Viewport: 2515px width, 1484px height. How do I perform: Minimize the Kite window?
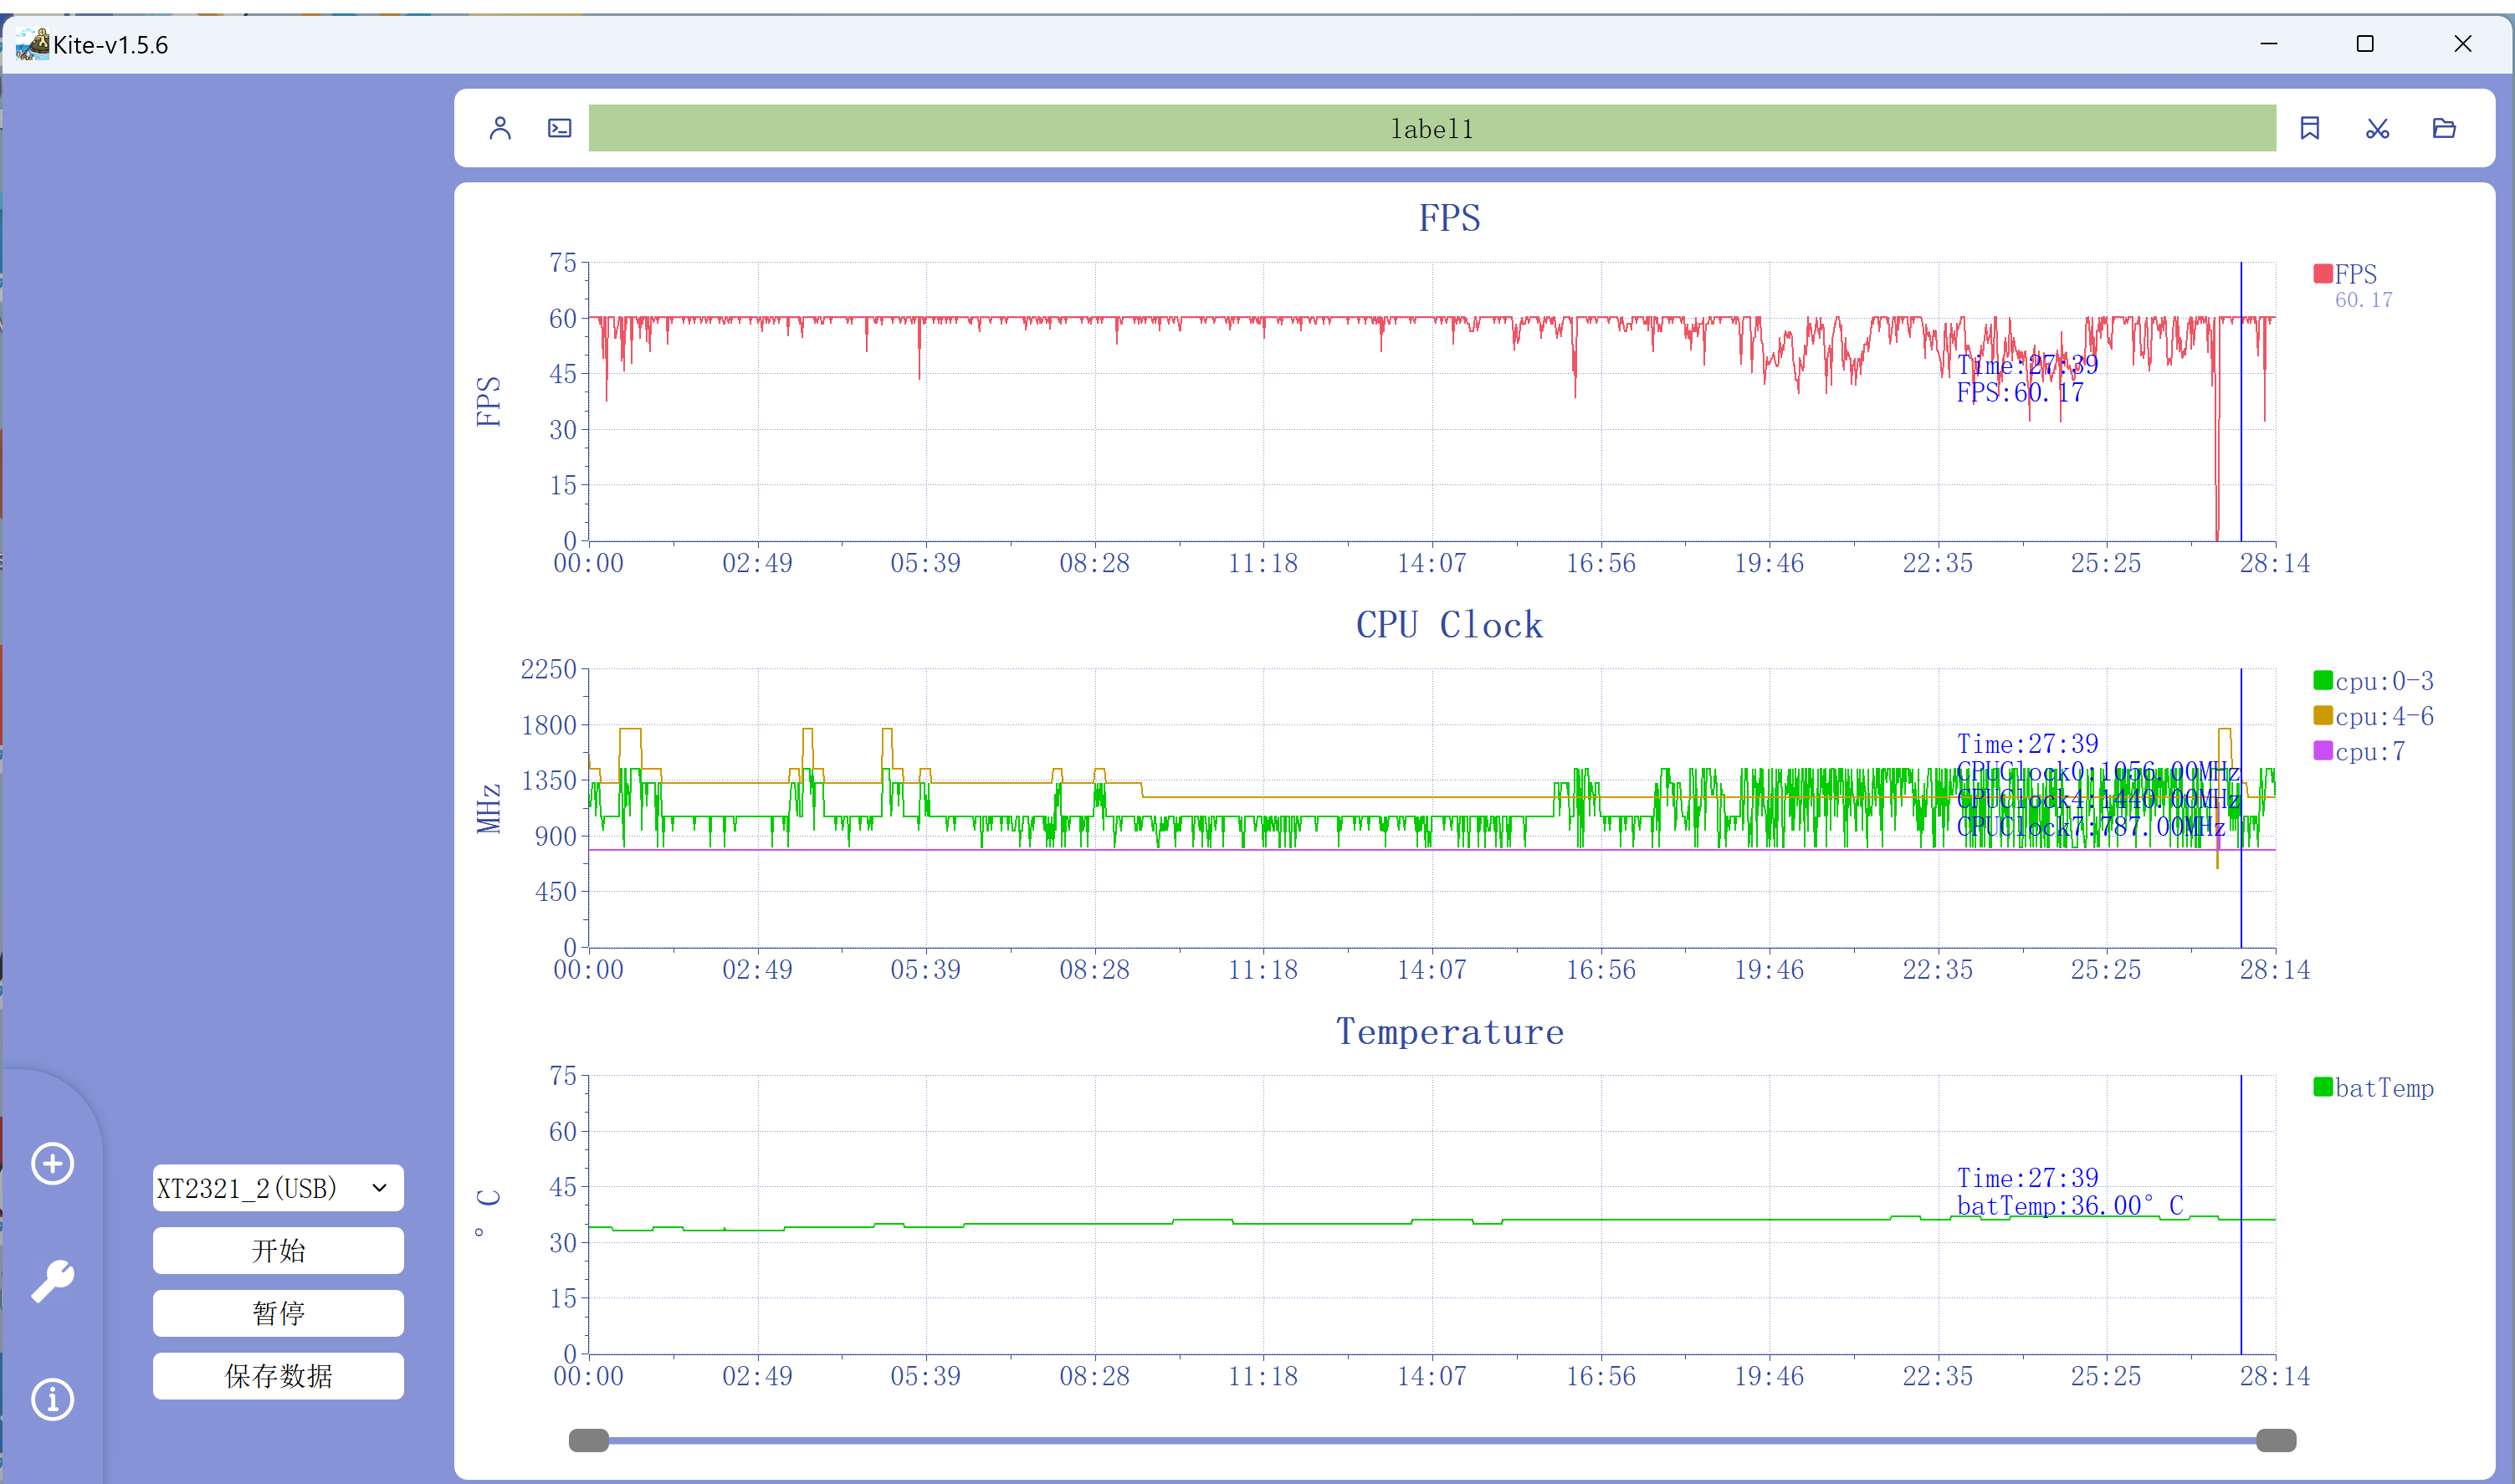click(x=2269, y=44)
